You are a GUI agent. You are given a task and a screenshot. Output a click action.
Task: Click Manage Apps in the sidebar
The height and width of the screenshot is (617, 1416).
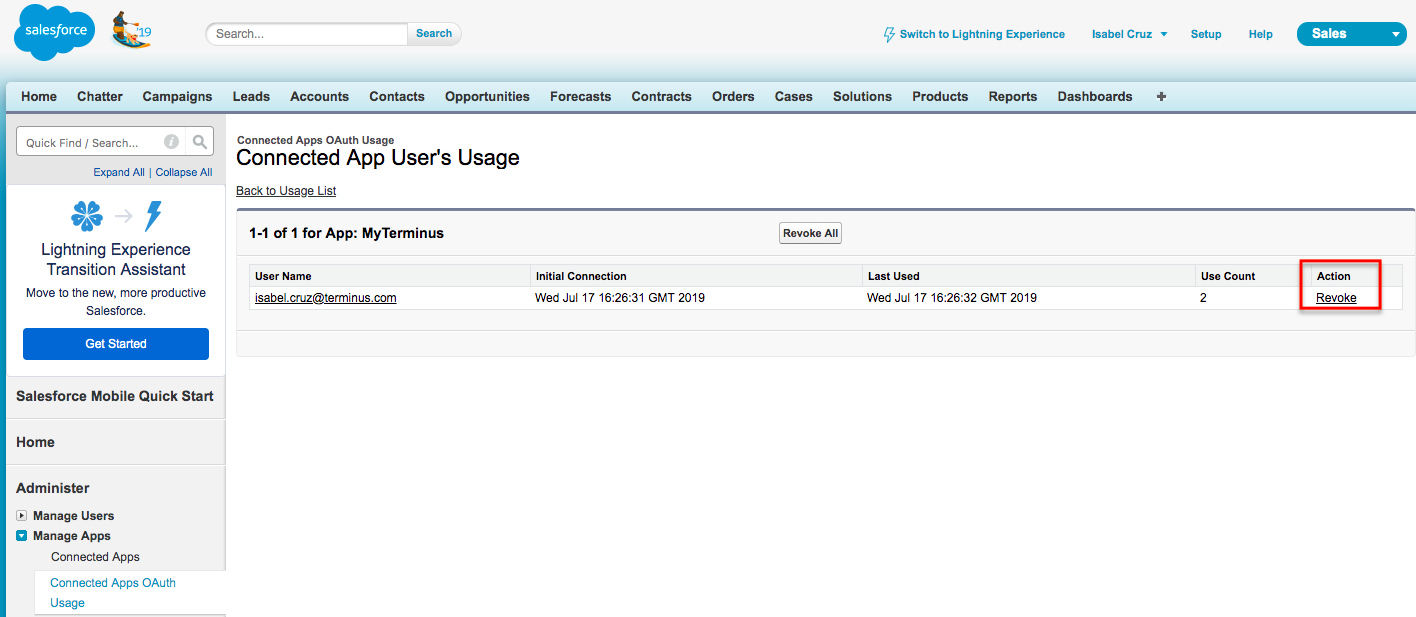tap(72, 536)
